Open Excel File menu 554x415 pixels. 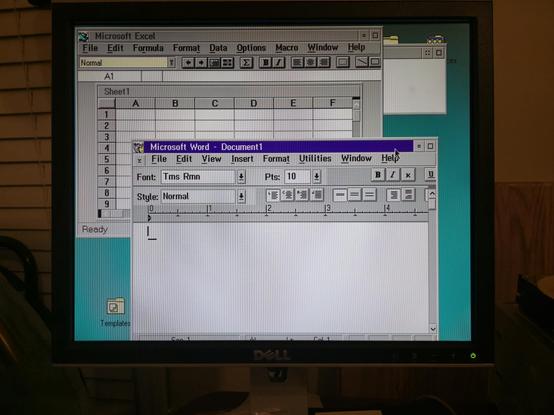90,48
